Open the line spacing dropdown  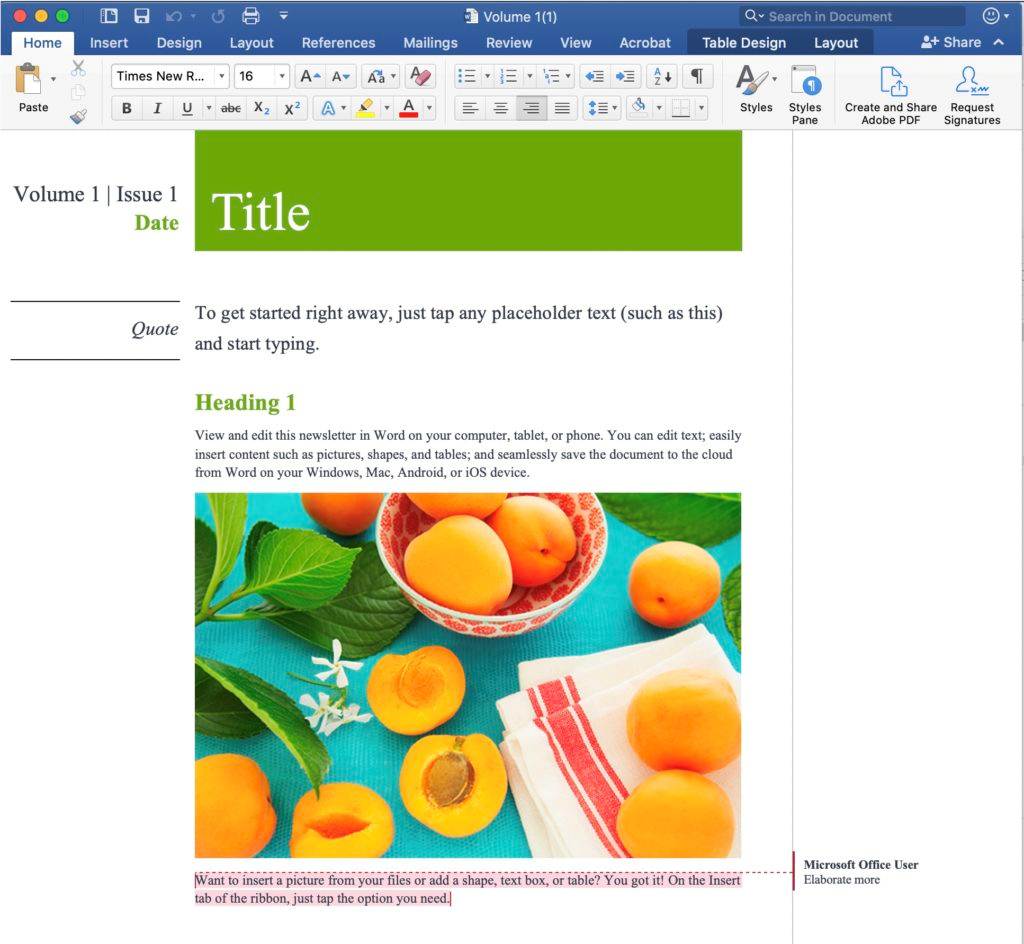[601, 108]
